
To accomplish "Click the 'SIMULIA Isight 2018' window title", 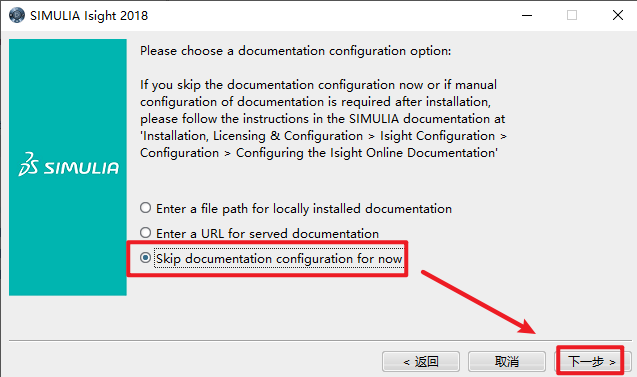I will coord(89,15).
